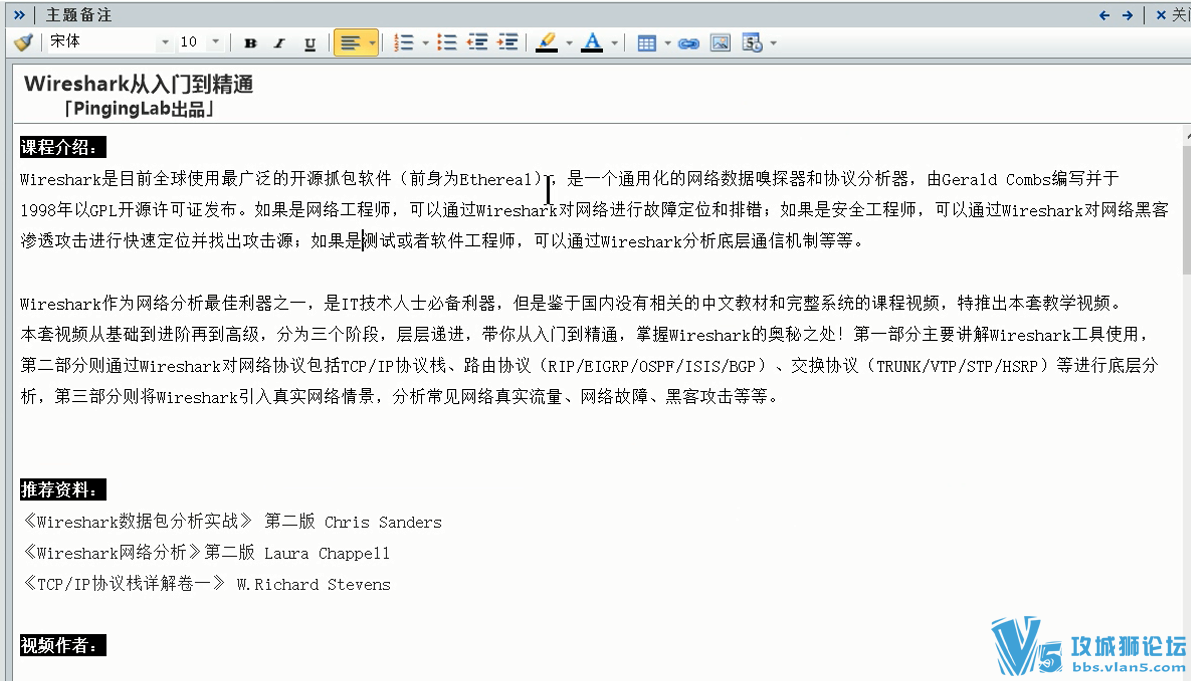This screenshot has height=681, width=1191.
Task: Click the text TCP/IP协议栈 in the paragraph
Action: tap(393, 366)
